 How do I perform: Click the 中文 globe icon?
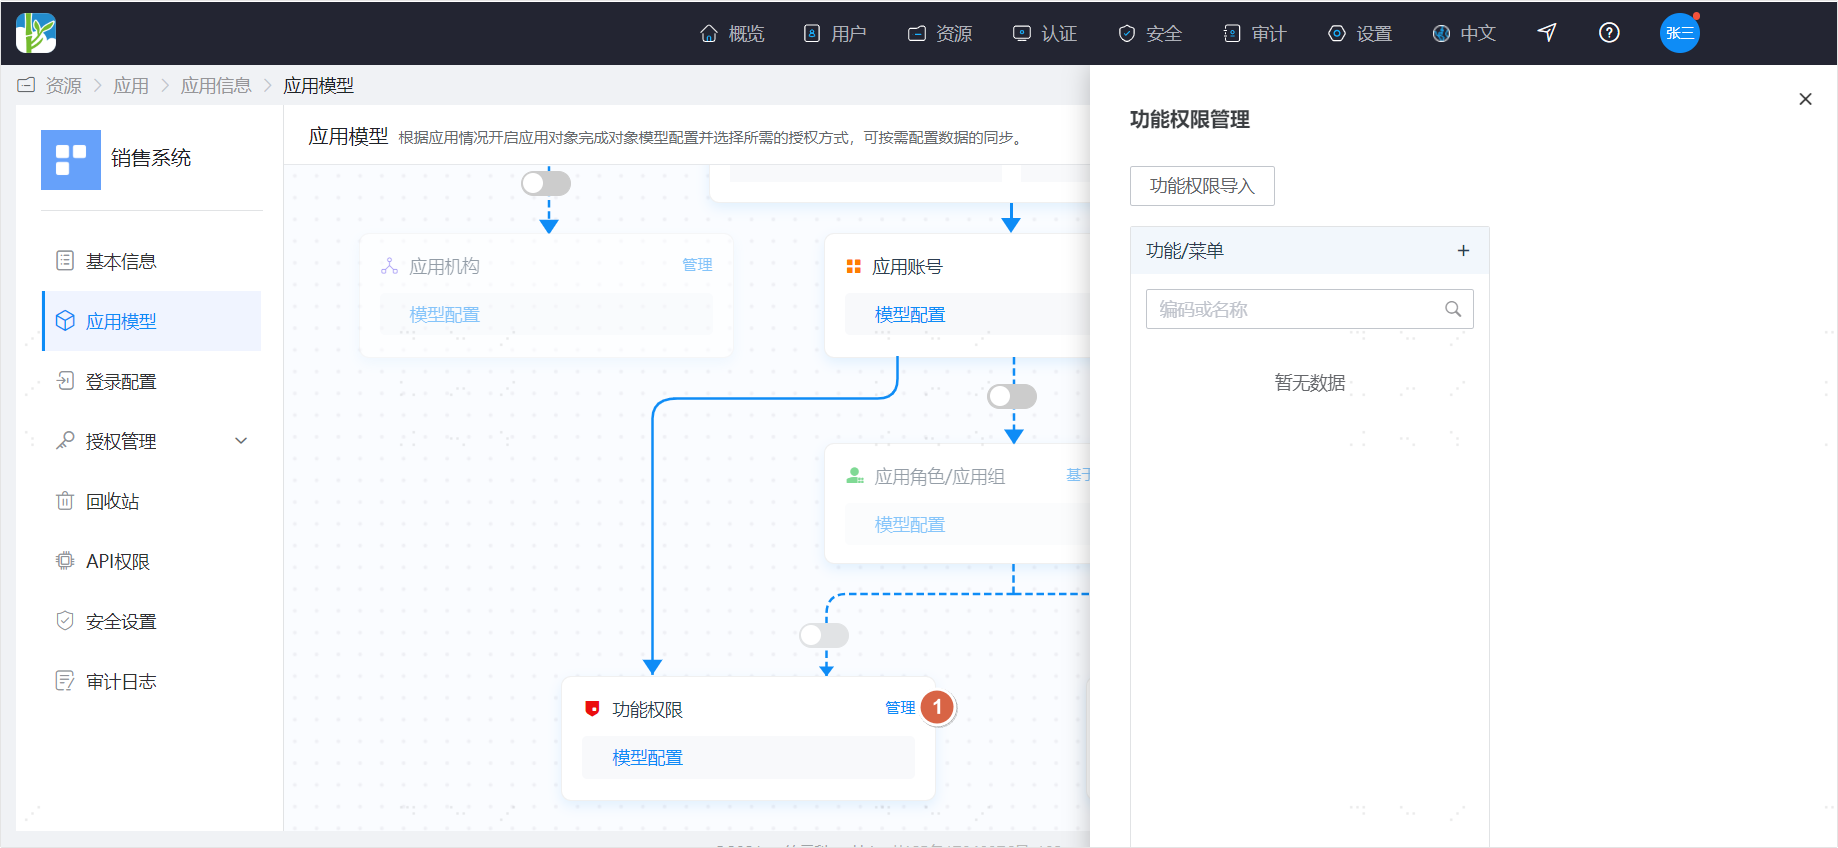click(1441, 33)
